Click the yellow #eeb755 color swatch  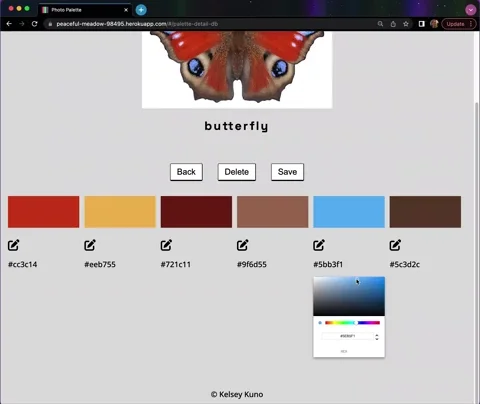(x=120, y=212)
